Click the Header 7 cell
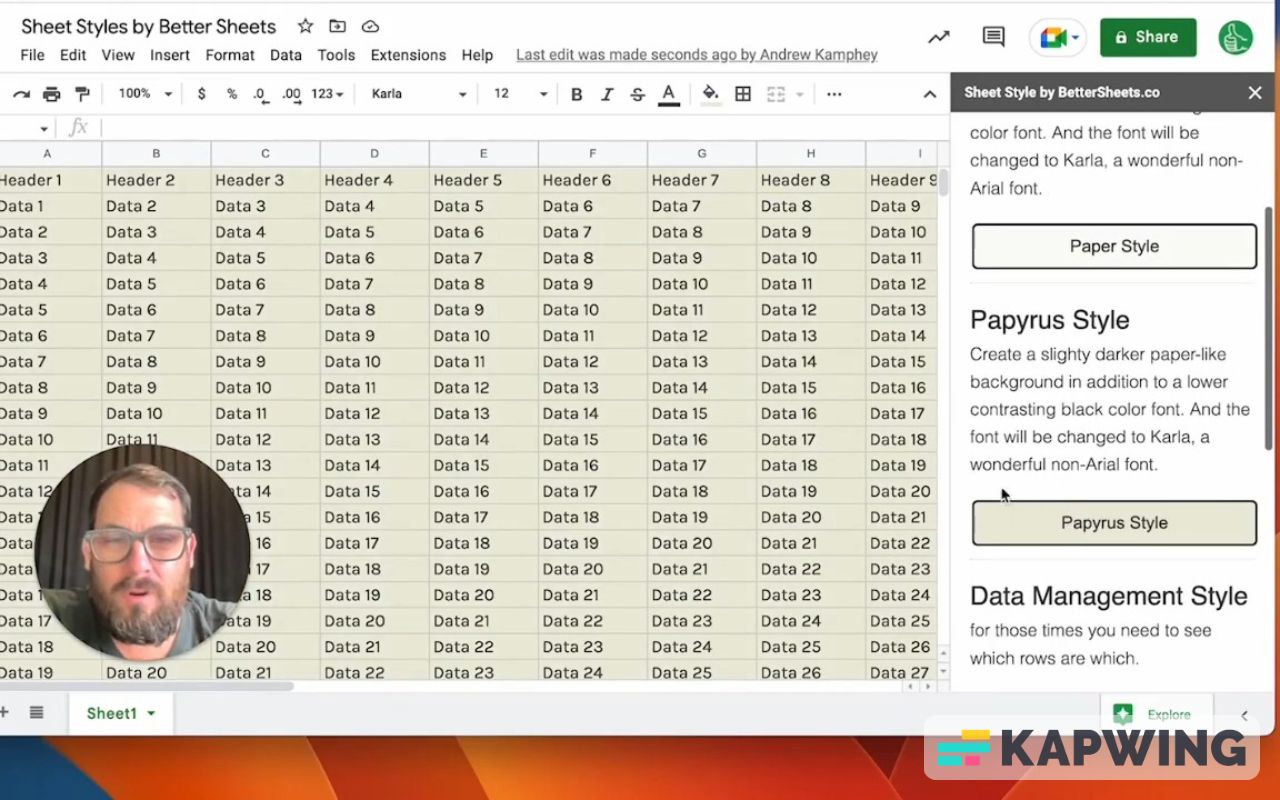Image resolution: width=1280 pixels, height=800 pixels. click(702, 180)
